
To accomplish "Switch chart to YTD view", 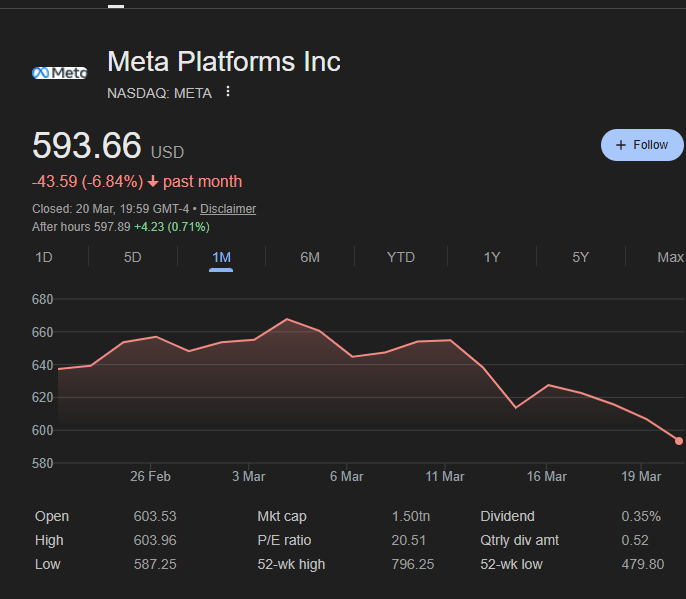I will point(401,257).
